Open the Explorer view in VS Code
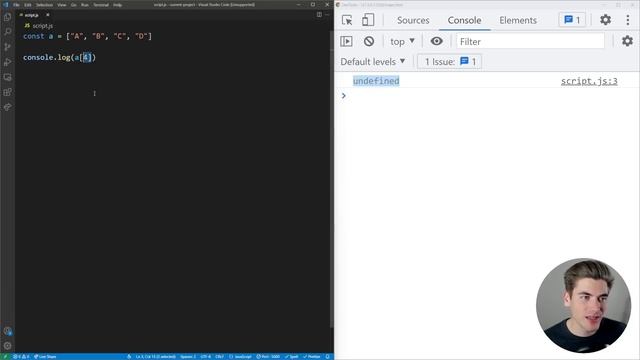The height and width of the screenshot is (360, 640). click(7, 17)
